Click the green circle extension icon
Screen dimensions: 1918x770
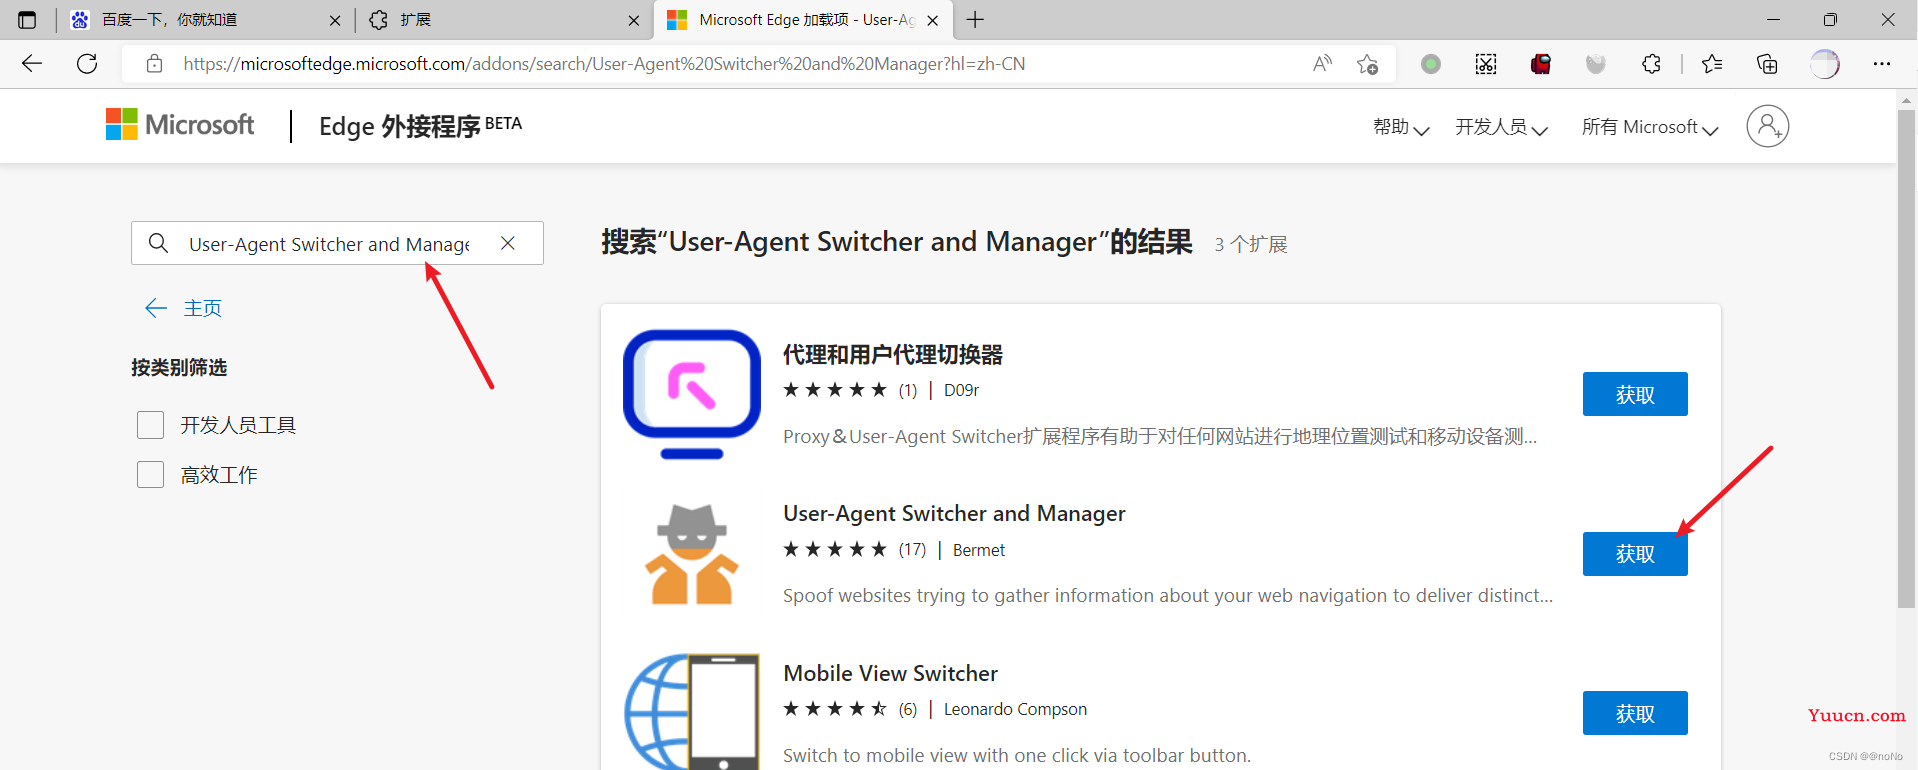[1431, 64]
